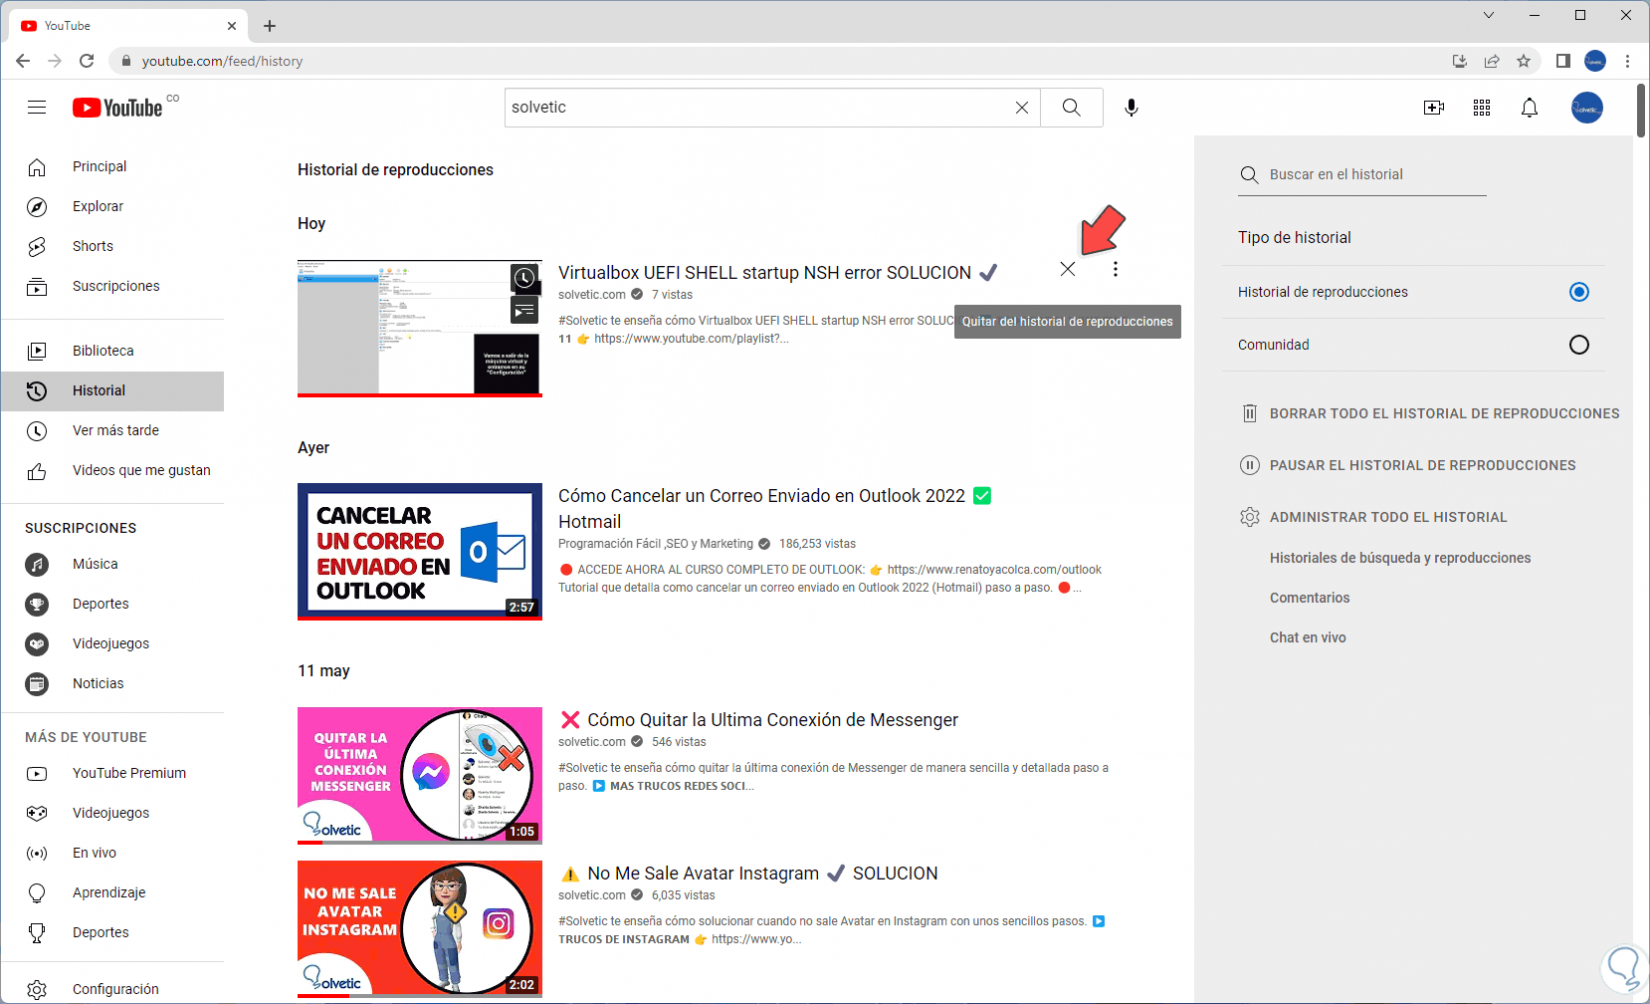Image resolution: width=1650 pixels, height=1004 pixels.
Task: Open Suscripciones in sidebar
Action: 112,287
